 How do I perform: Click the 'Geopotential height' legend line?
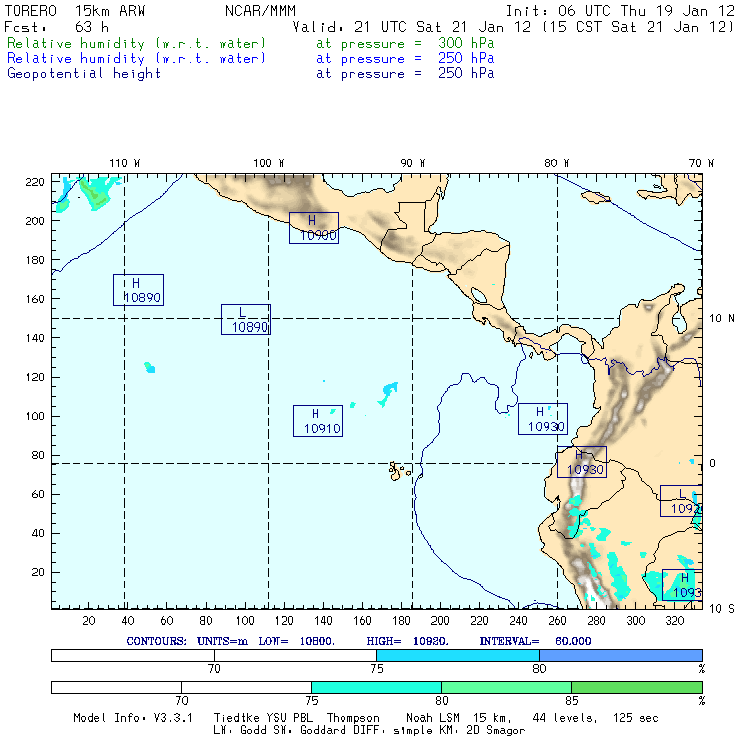point(250,74)
